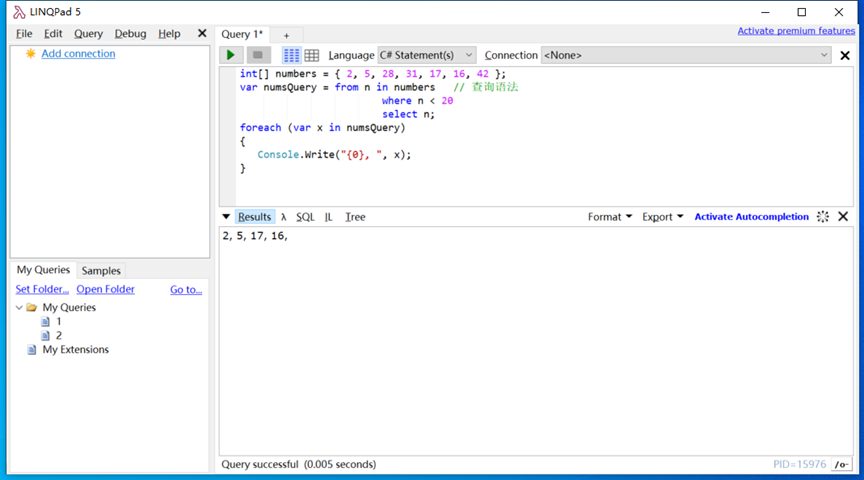Maximize the LINQPad window
This screenshot has width=864, height=480.
point(802,12)
